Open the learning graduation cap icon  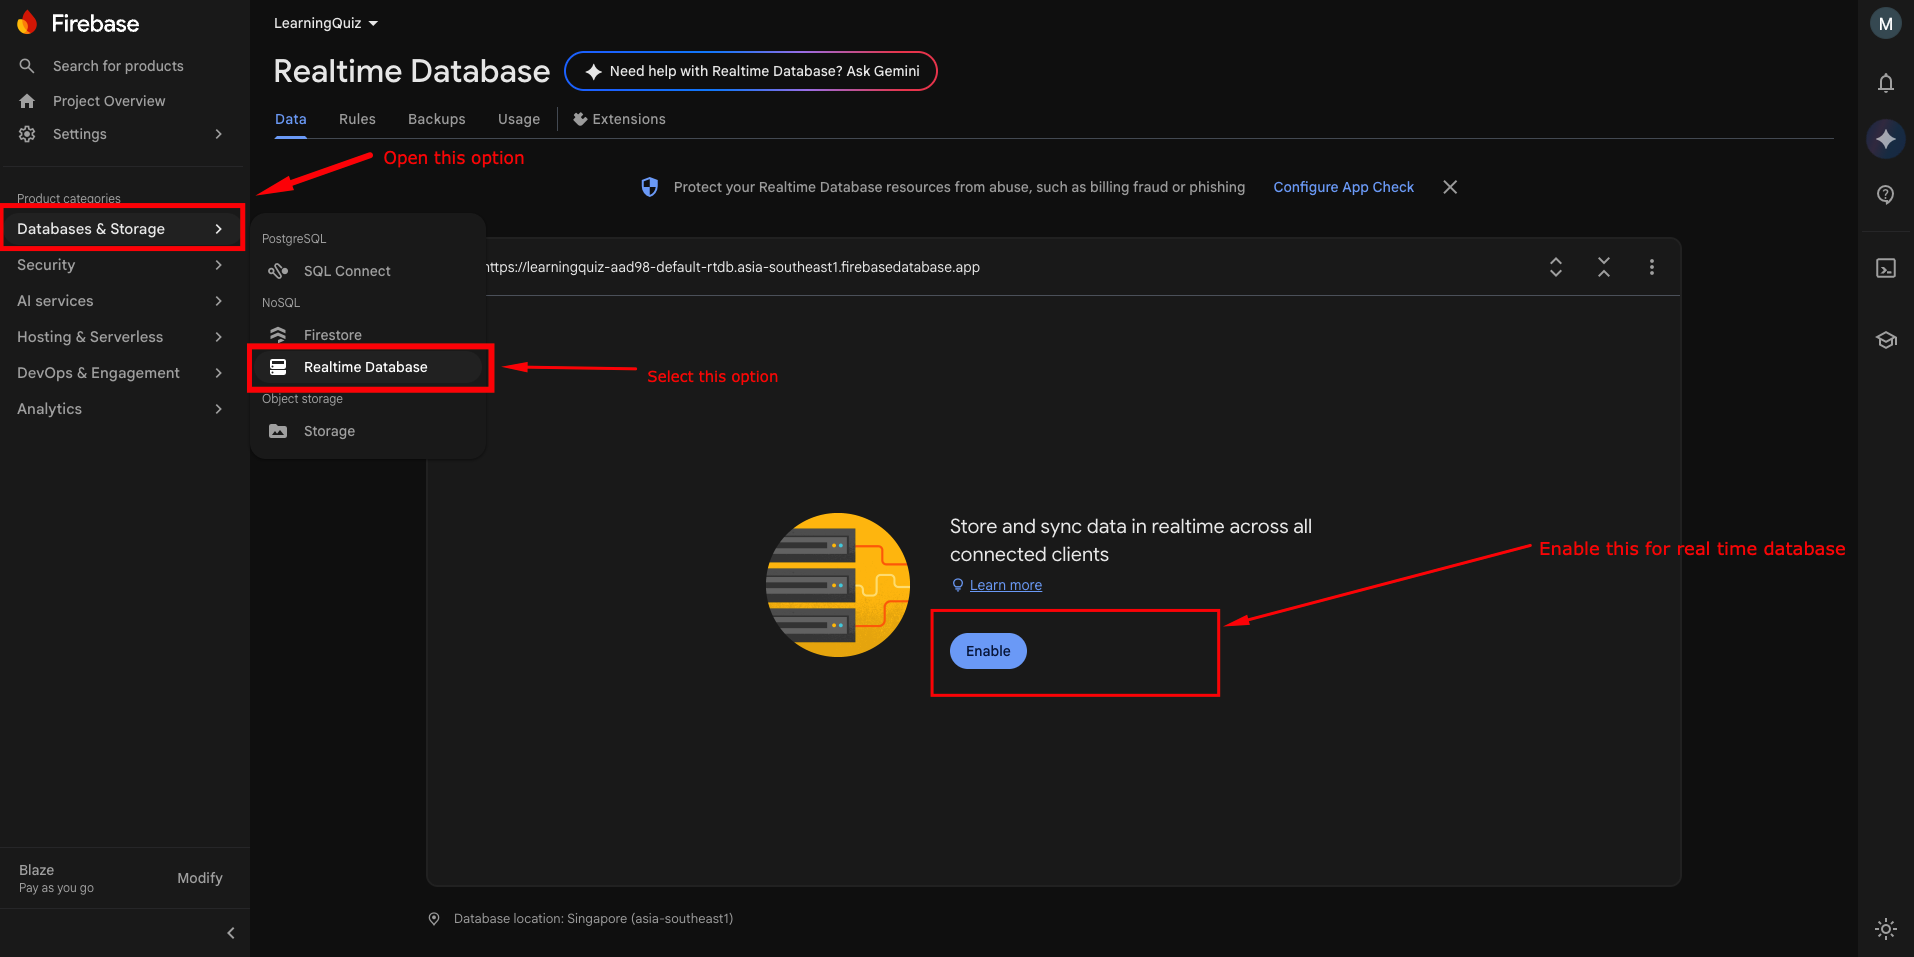coord(1886,340)
